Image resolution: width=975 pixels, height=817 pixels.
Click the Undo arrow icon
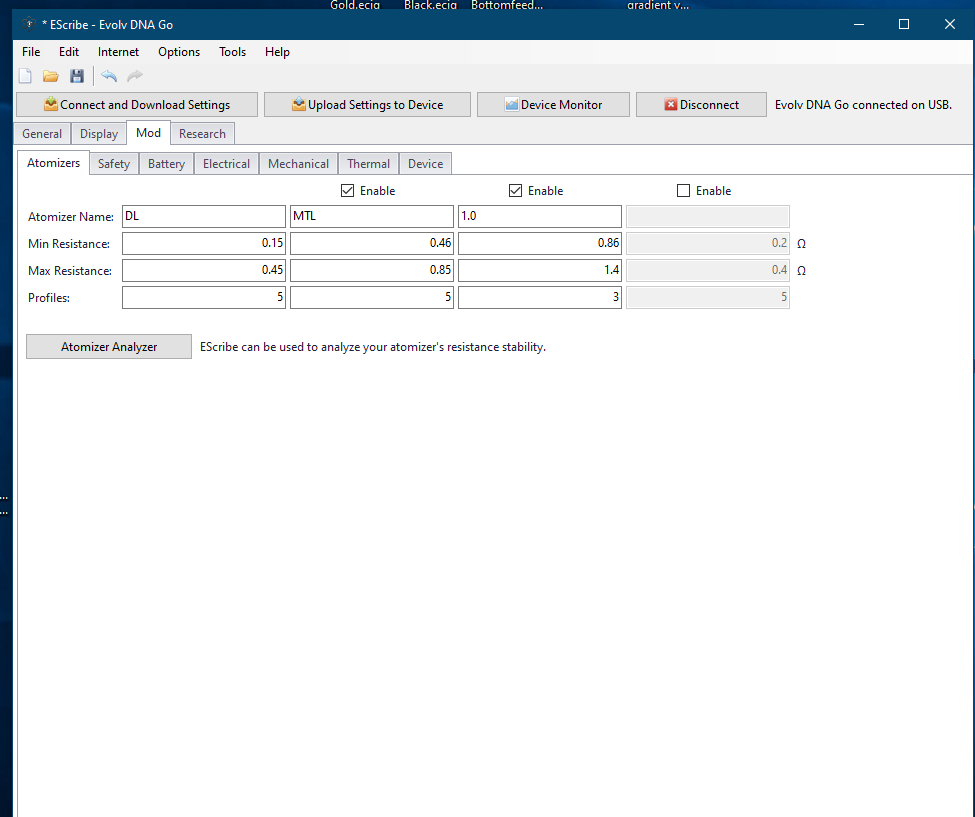(x=109, y=76)
